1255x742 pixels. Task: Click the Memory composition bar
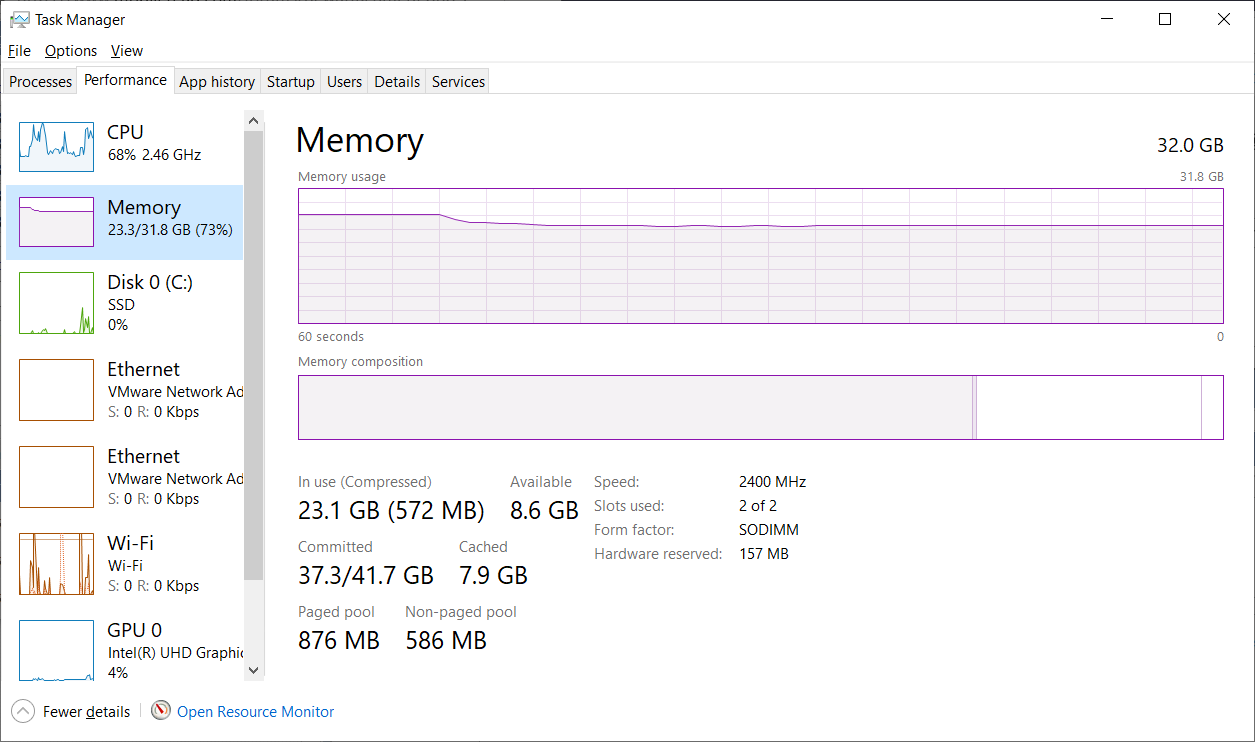click(760, 407)
